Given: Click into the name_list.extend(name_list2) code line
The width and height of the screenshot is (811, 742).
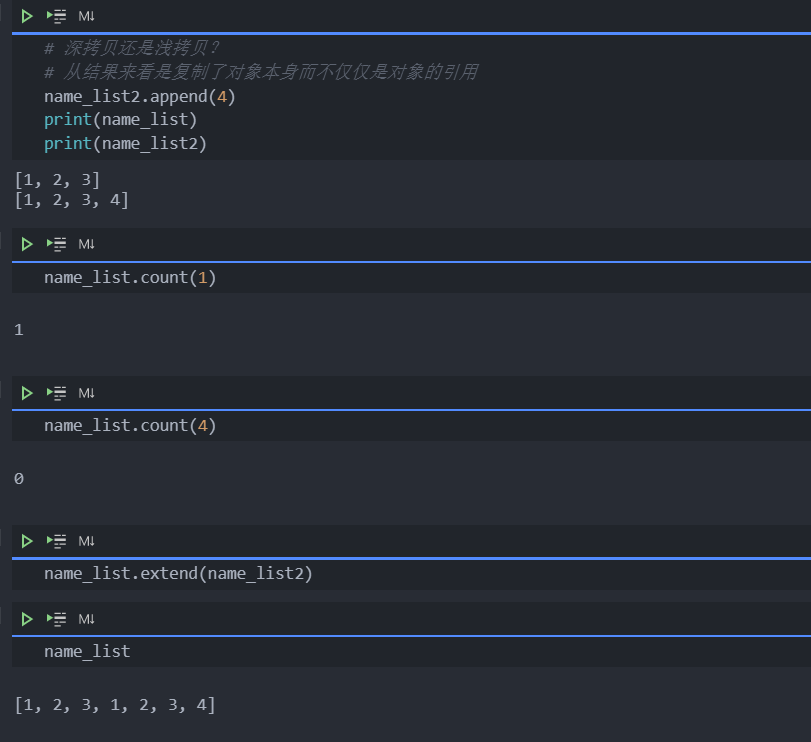Looking at the screenshot, I should 178,574.
